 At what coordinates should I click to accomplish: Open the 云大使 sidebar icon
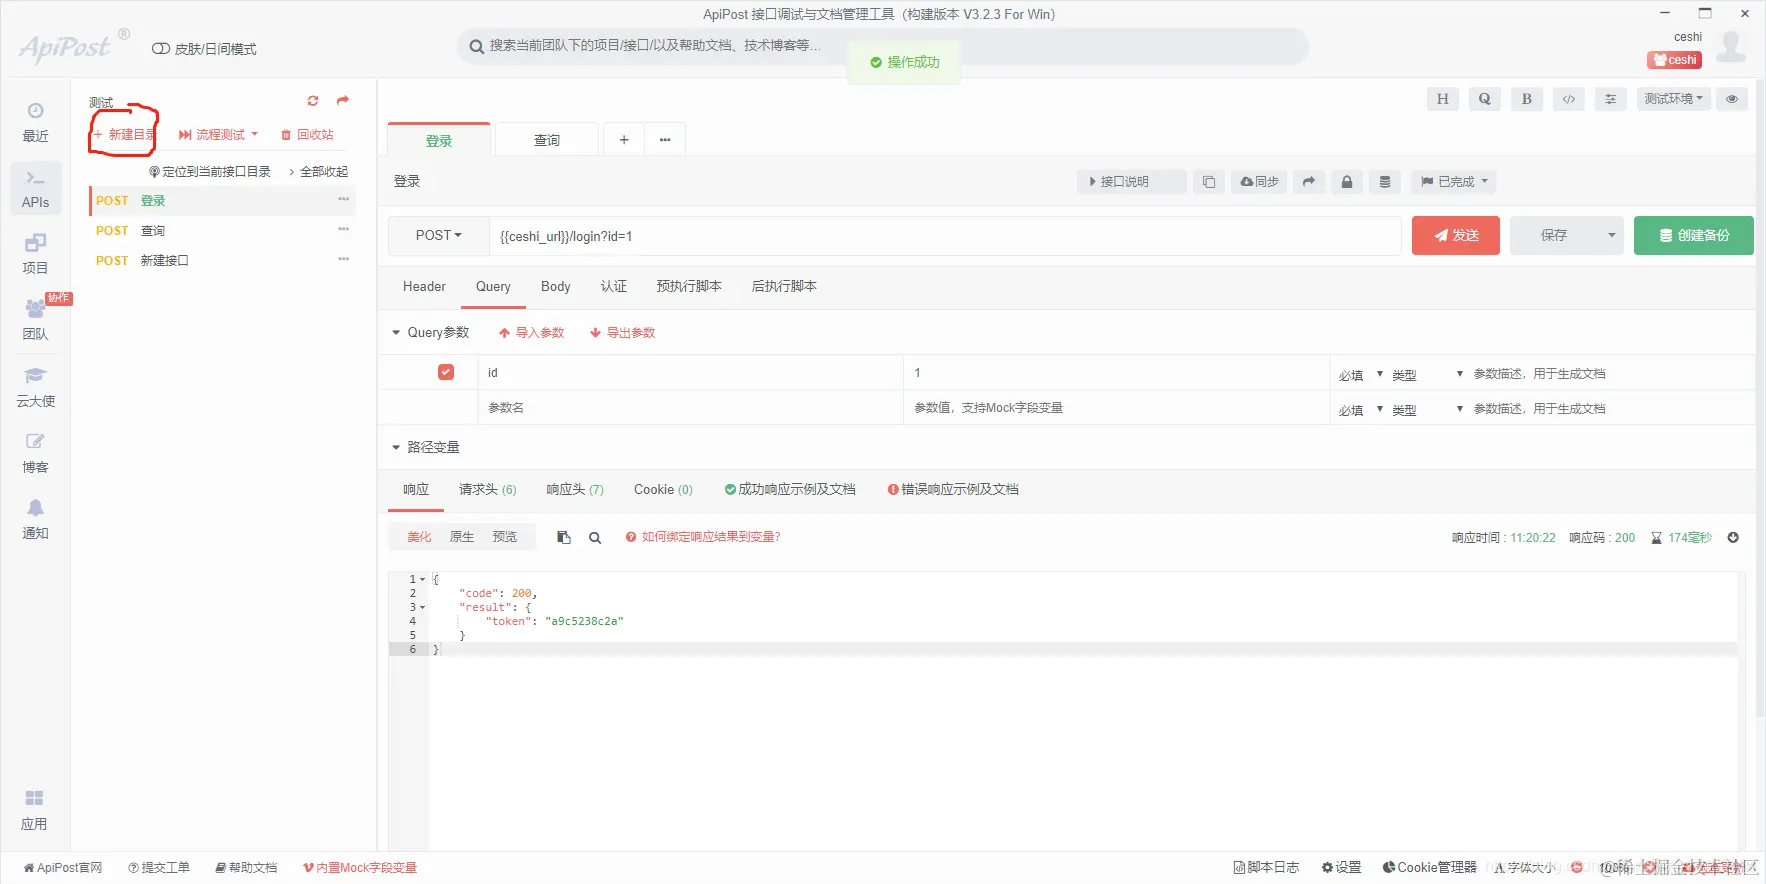click(x=35, y=387)
